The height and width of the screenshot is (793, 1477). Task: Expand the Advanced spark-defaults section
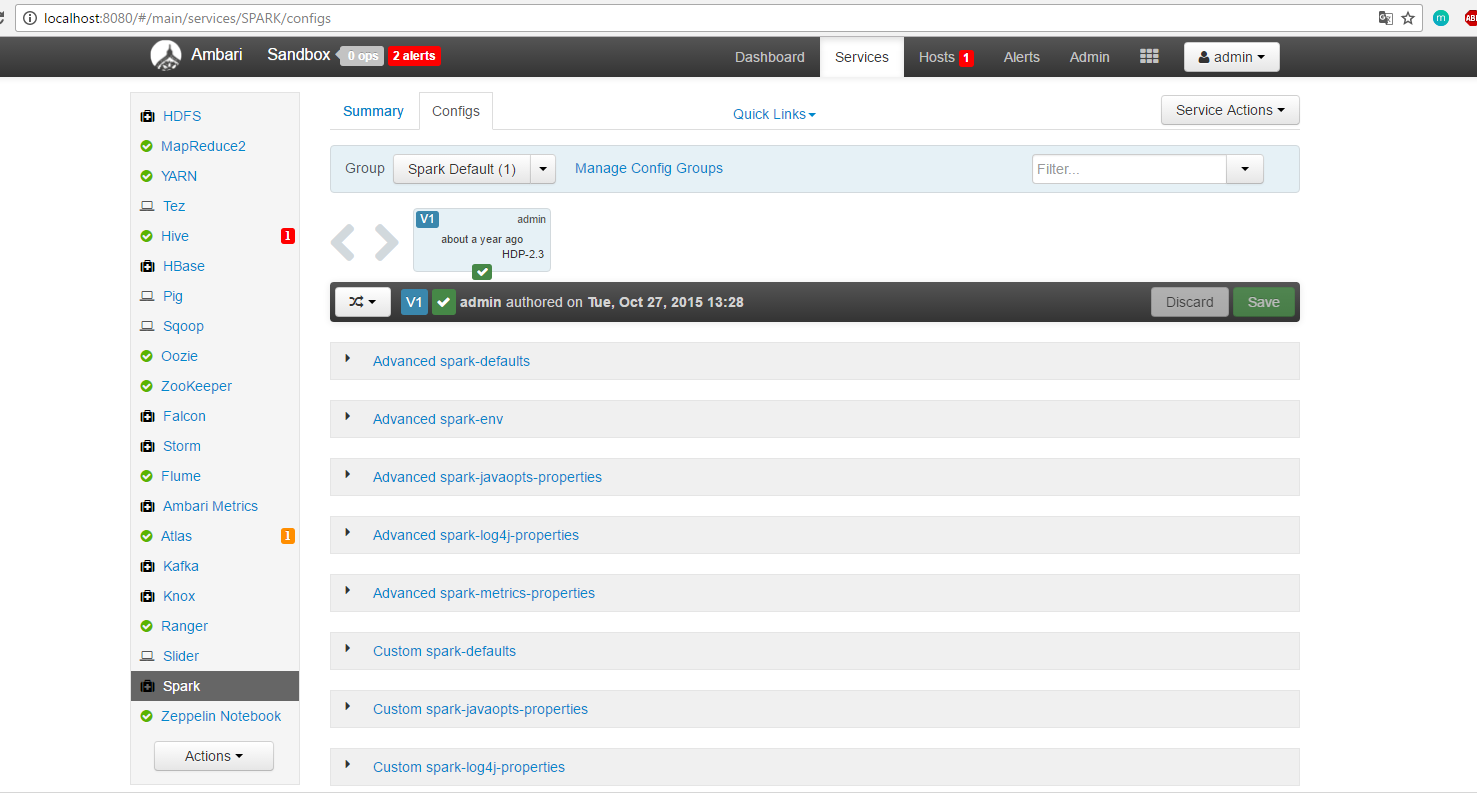(451, 361)
